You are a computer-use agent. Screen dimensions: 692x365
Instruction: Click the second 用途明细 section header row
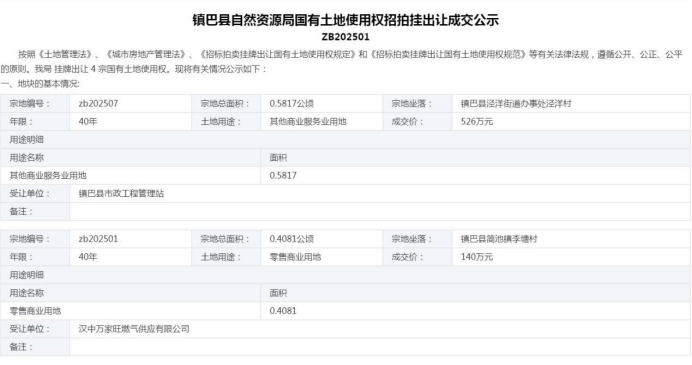point(345,275)
